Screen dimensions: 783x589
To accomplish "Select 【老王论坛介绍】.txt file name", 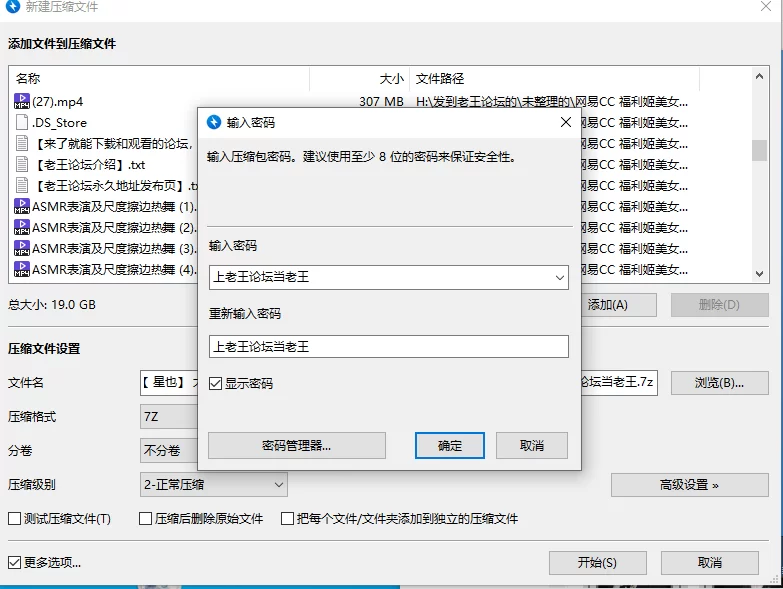I will (x=89, y=165).
